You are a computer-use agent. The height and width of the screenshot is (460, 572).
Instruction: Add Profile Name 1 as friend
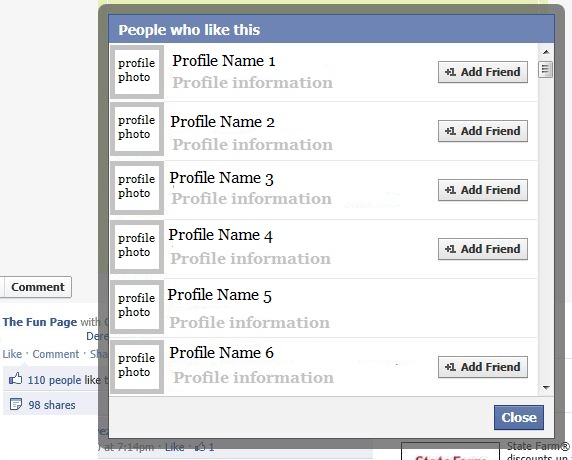click(x=483, y=72)
